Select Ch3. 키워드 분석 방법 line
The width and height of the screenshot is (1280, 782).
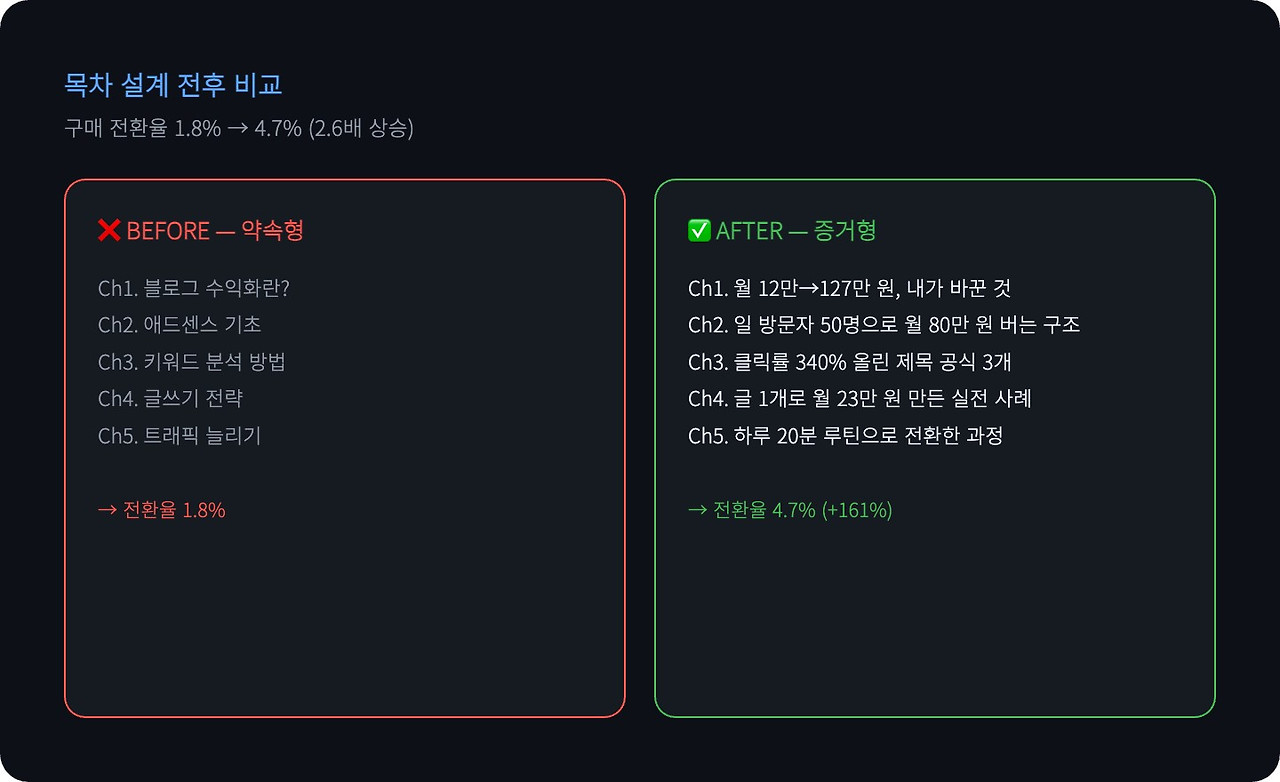point(192,362)
